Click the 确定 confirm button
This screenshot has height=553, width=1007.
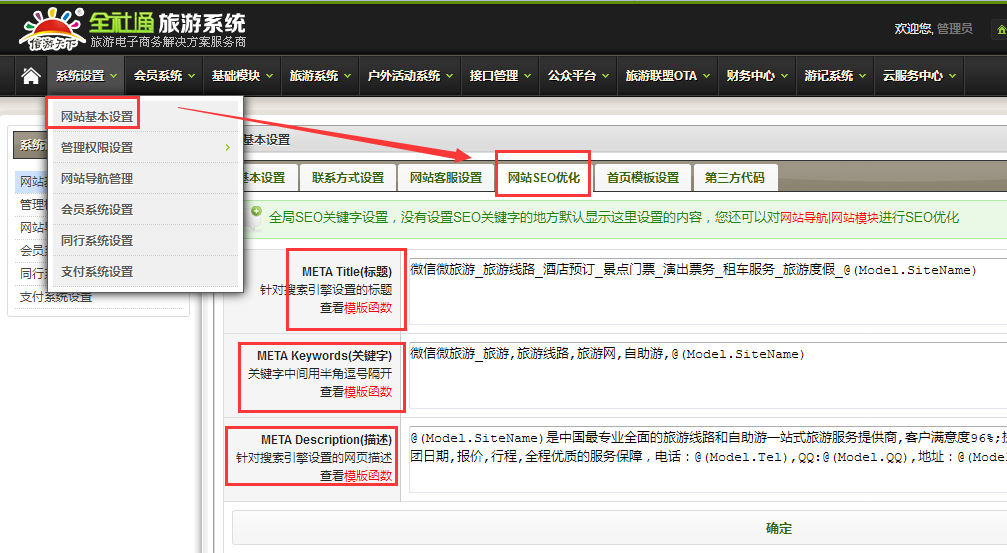777,528
